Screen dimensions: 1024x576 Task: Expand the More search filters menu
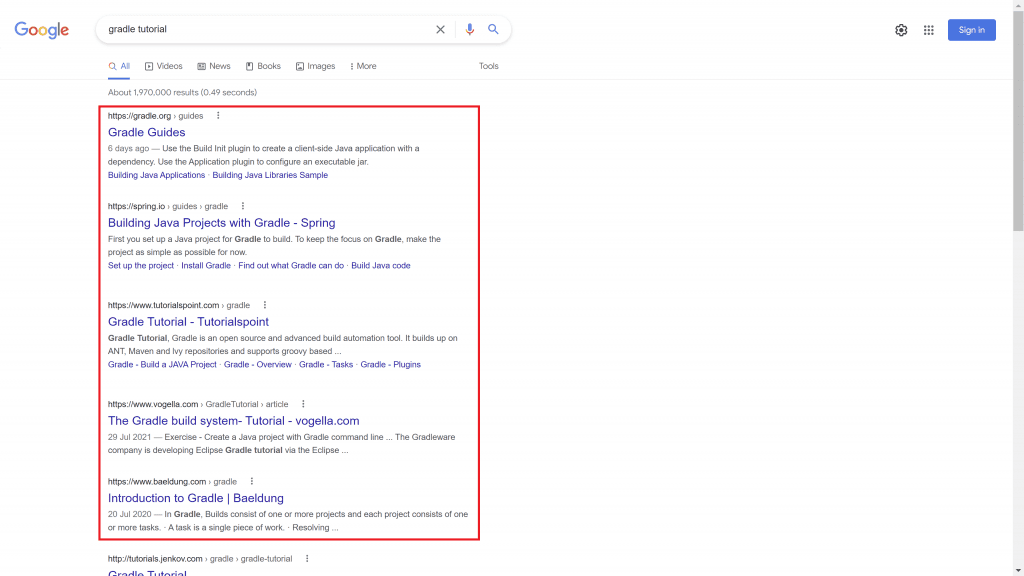tap(363, 66)
